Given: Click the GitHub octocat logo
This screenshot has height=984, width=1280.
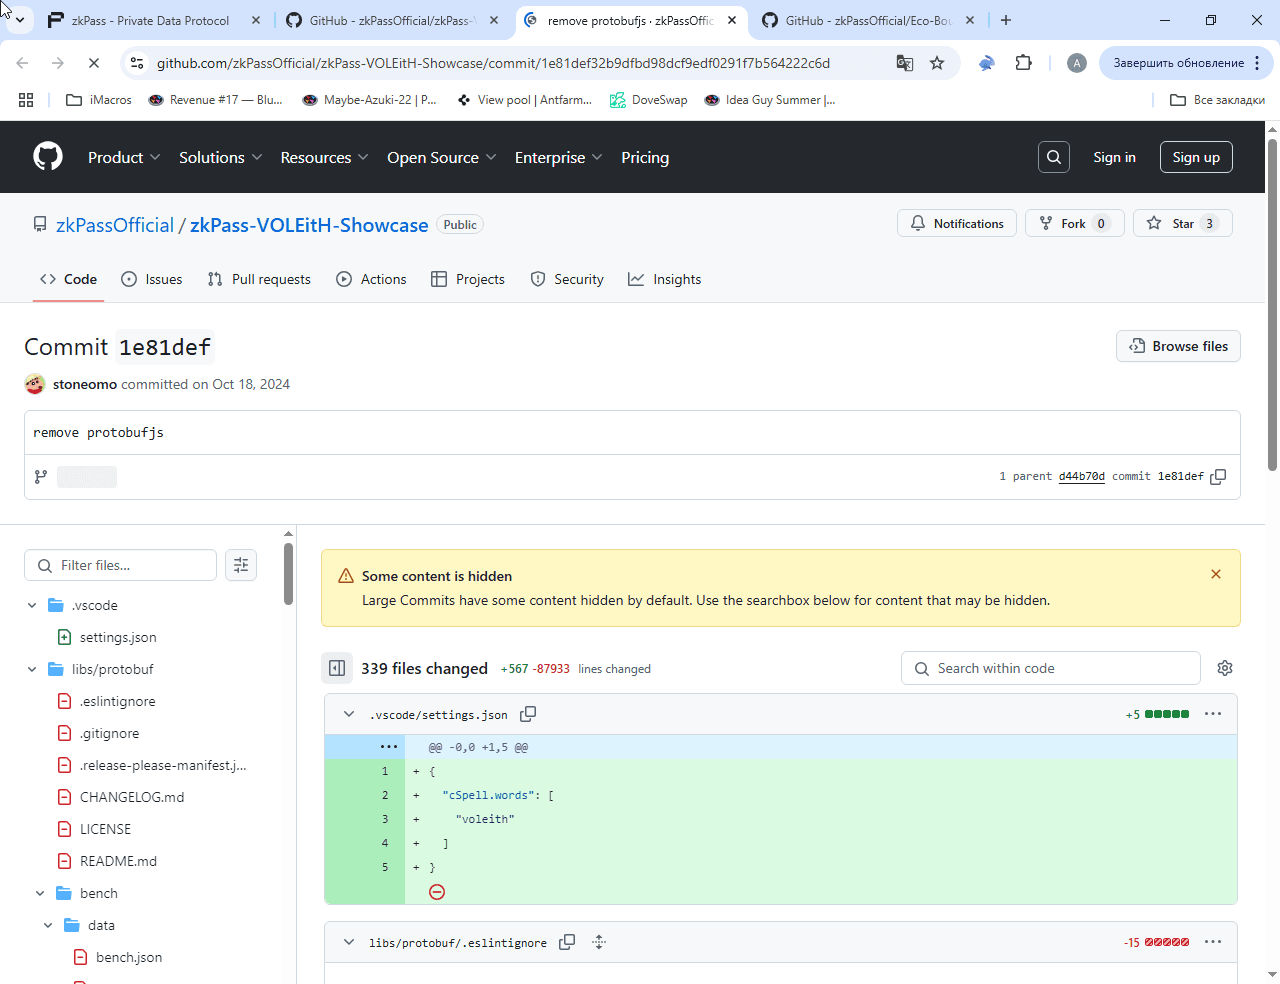Looking at the screenshot, I should tap(48, 157).
